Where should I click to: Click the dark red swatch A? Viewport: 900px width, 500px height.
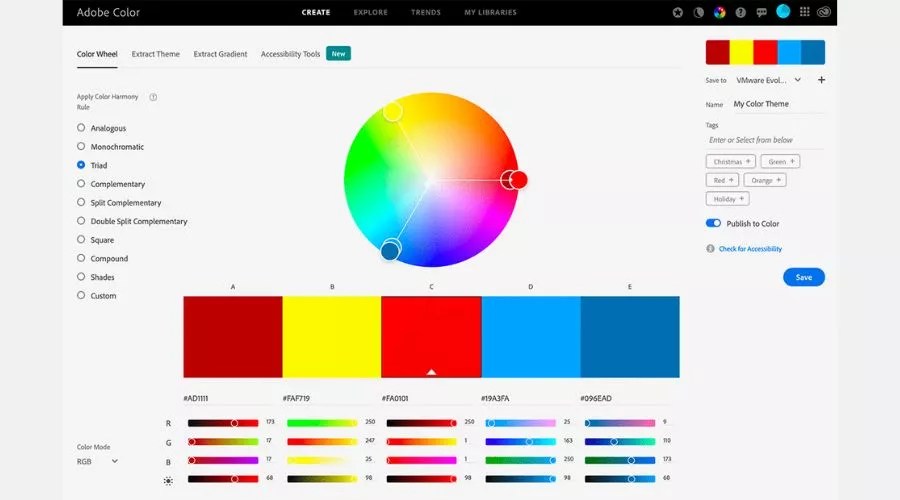click(x=233, y=337)
